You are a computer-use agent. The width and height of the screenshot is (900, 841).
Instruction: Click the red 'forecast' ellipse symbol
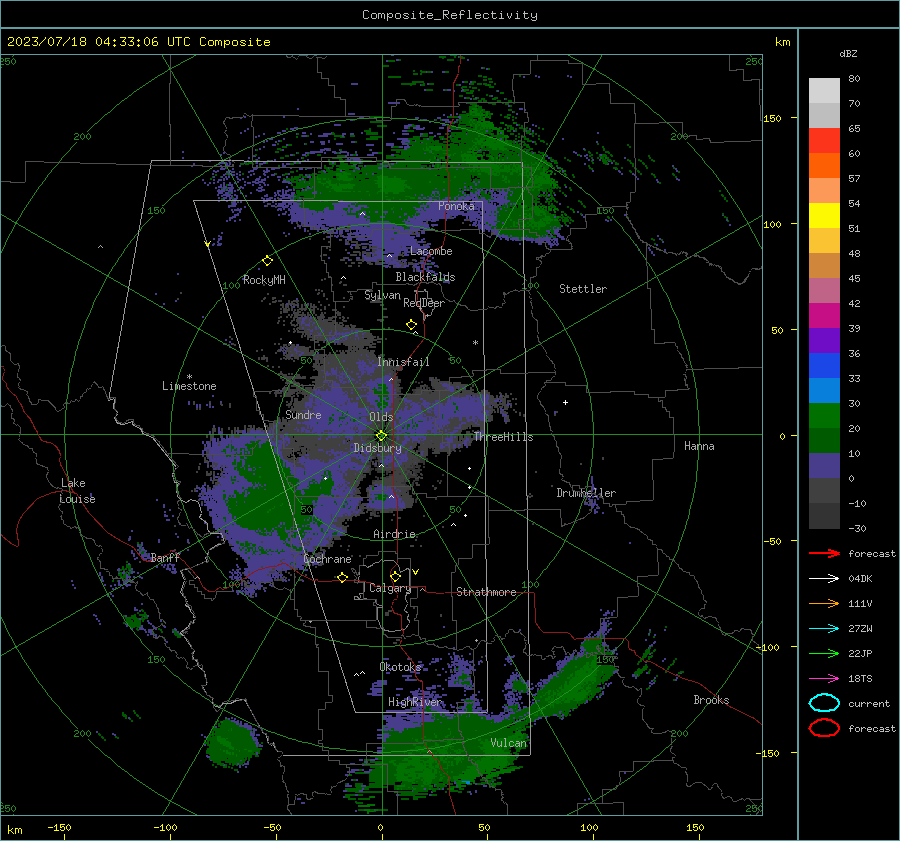tap(824, 728)
